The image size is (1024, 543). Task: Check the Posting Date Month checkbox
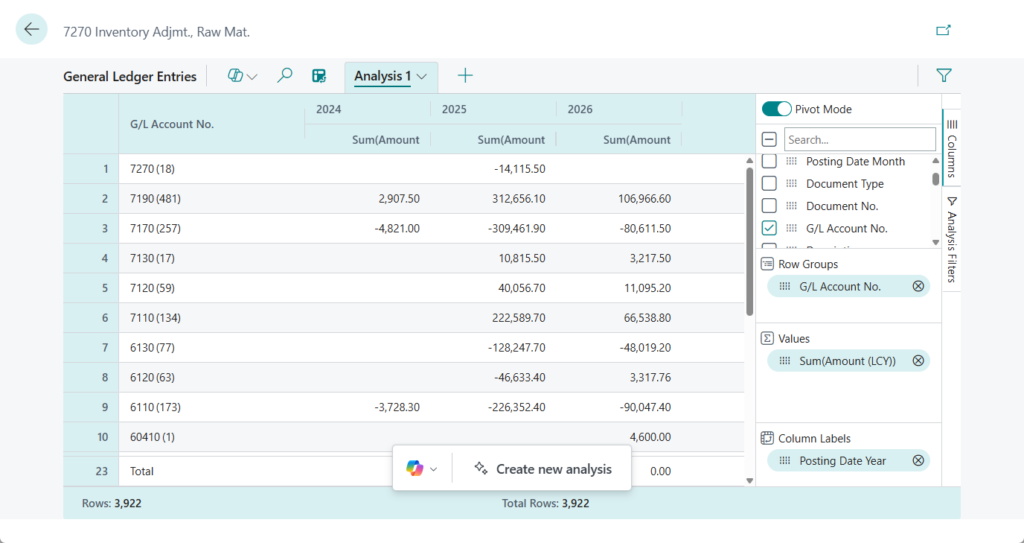[x=769, y=162]
